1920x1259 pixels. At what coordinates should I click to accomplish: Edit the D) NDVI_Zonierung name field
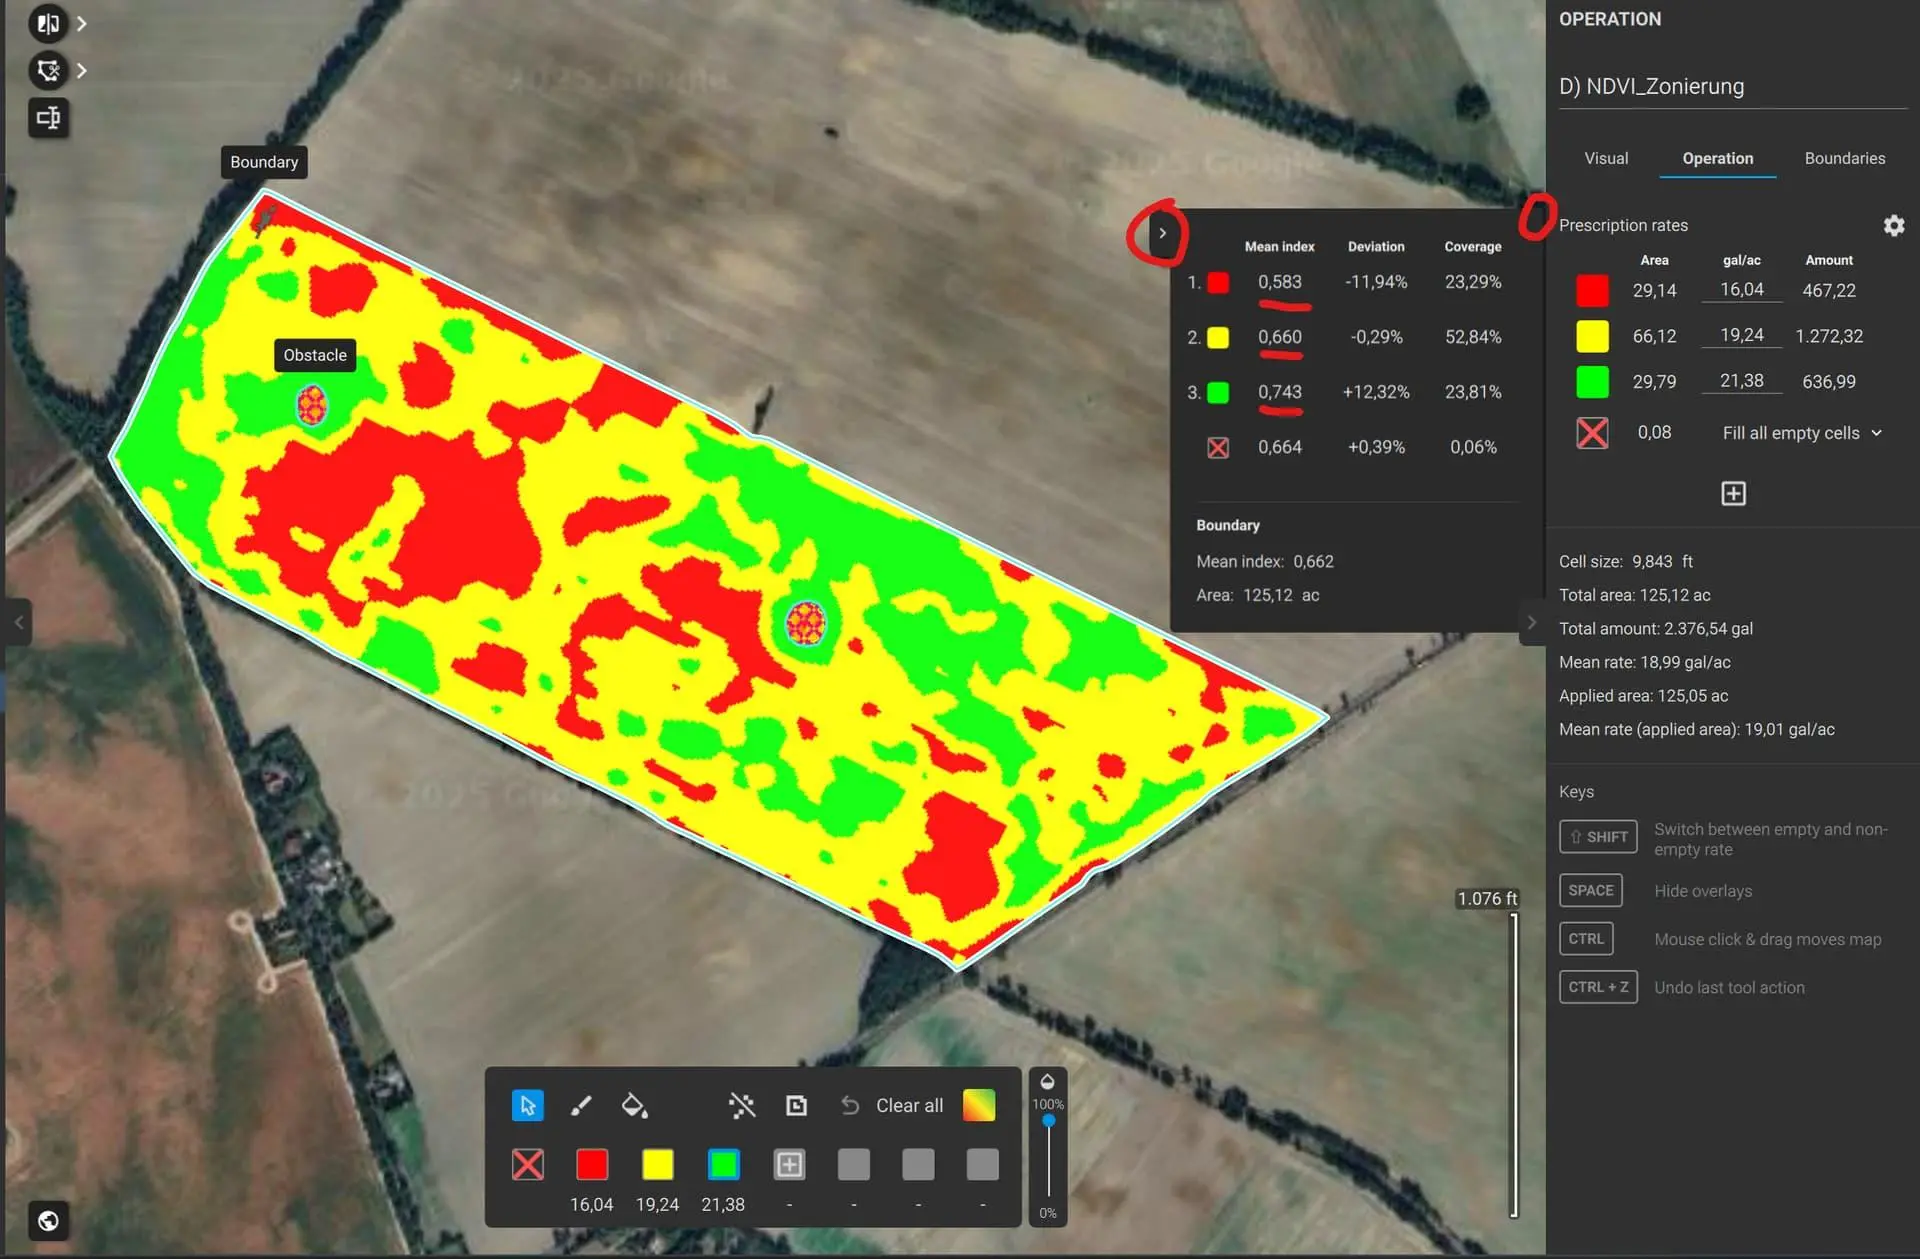pos(1732,87)
